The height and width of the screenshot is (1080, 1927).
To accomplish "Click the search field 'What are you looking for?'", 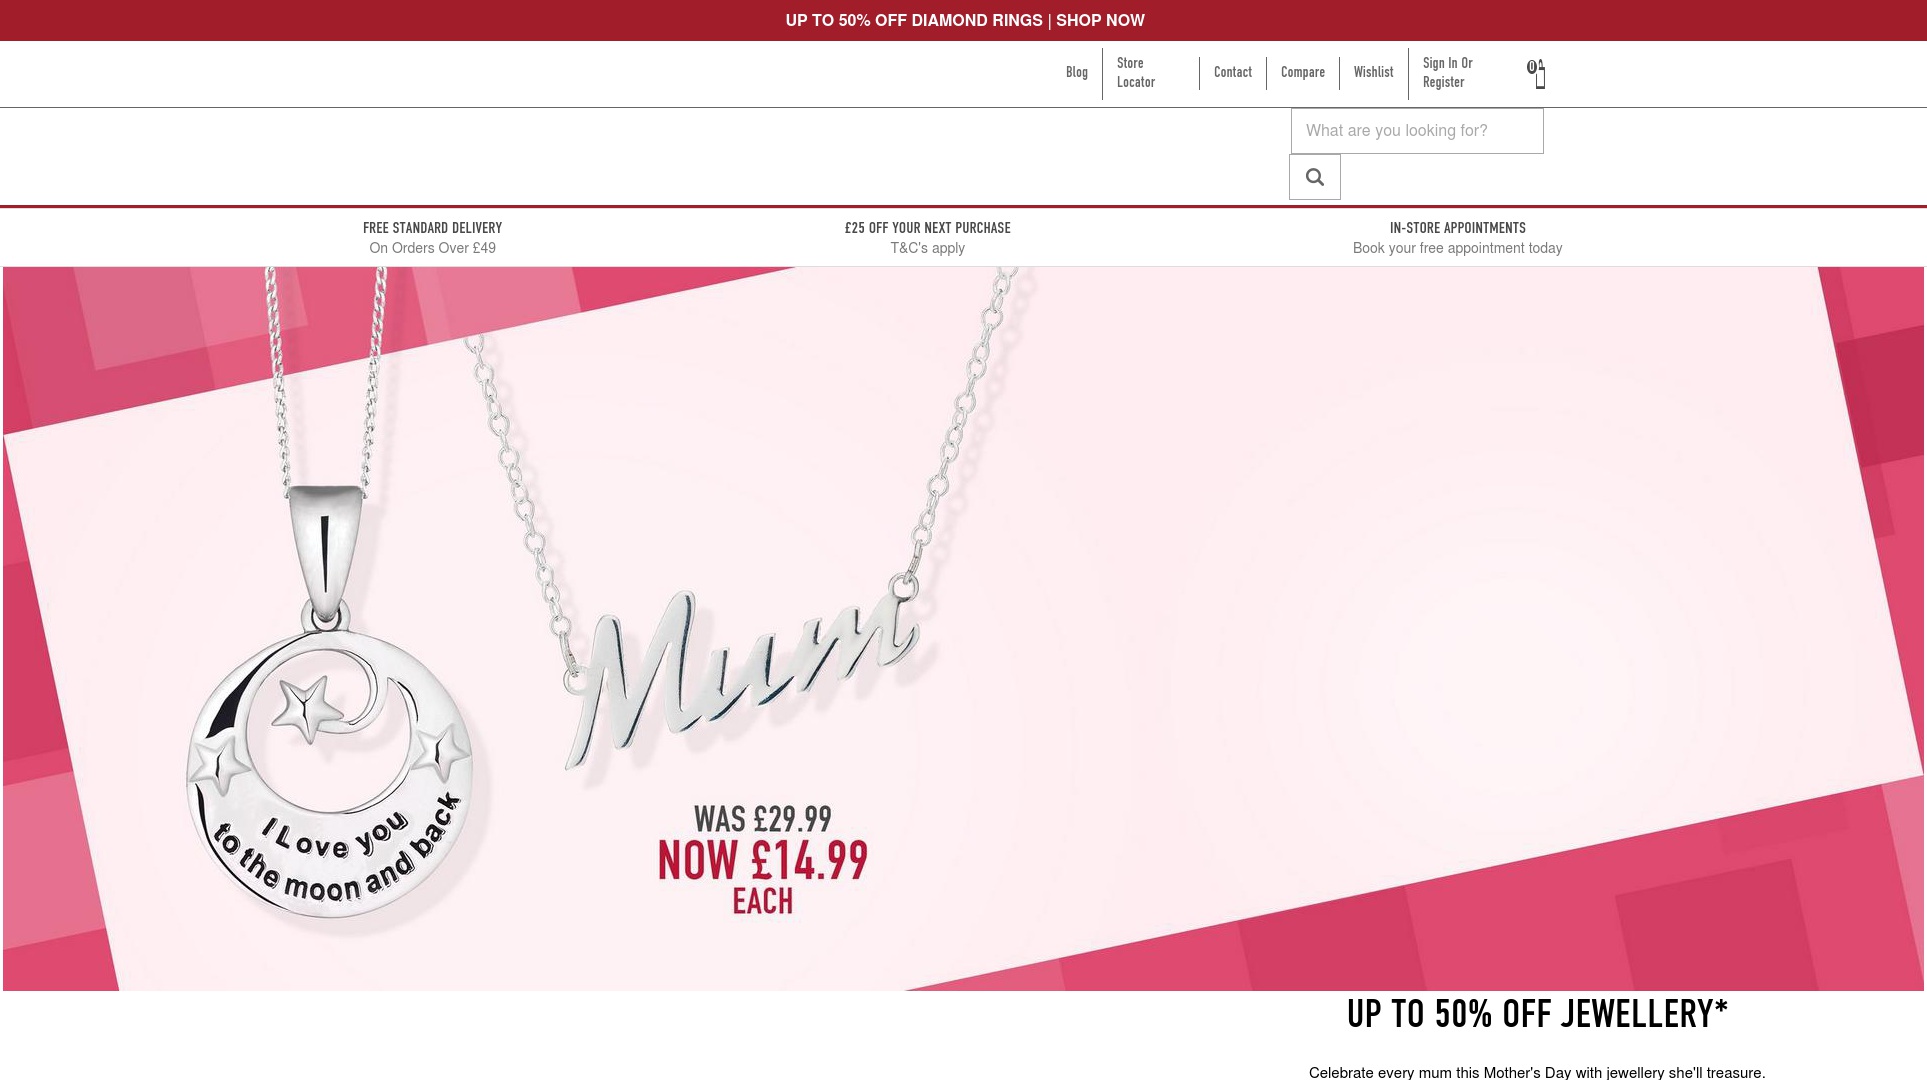I will click(1417, 131).
